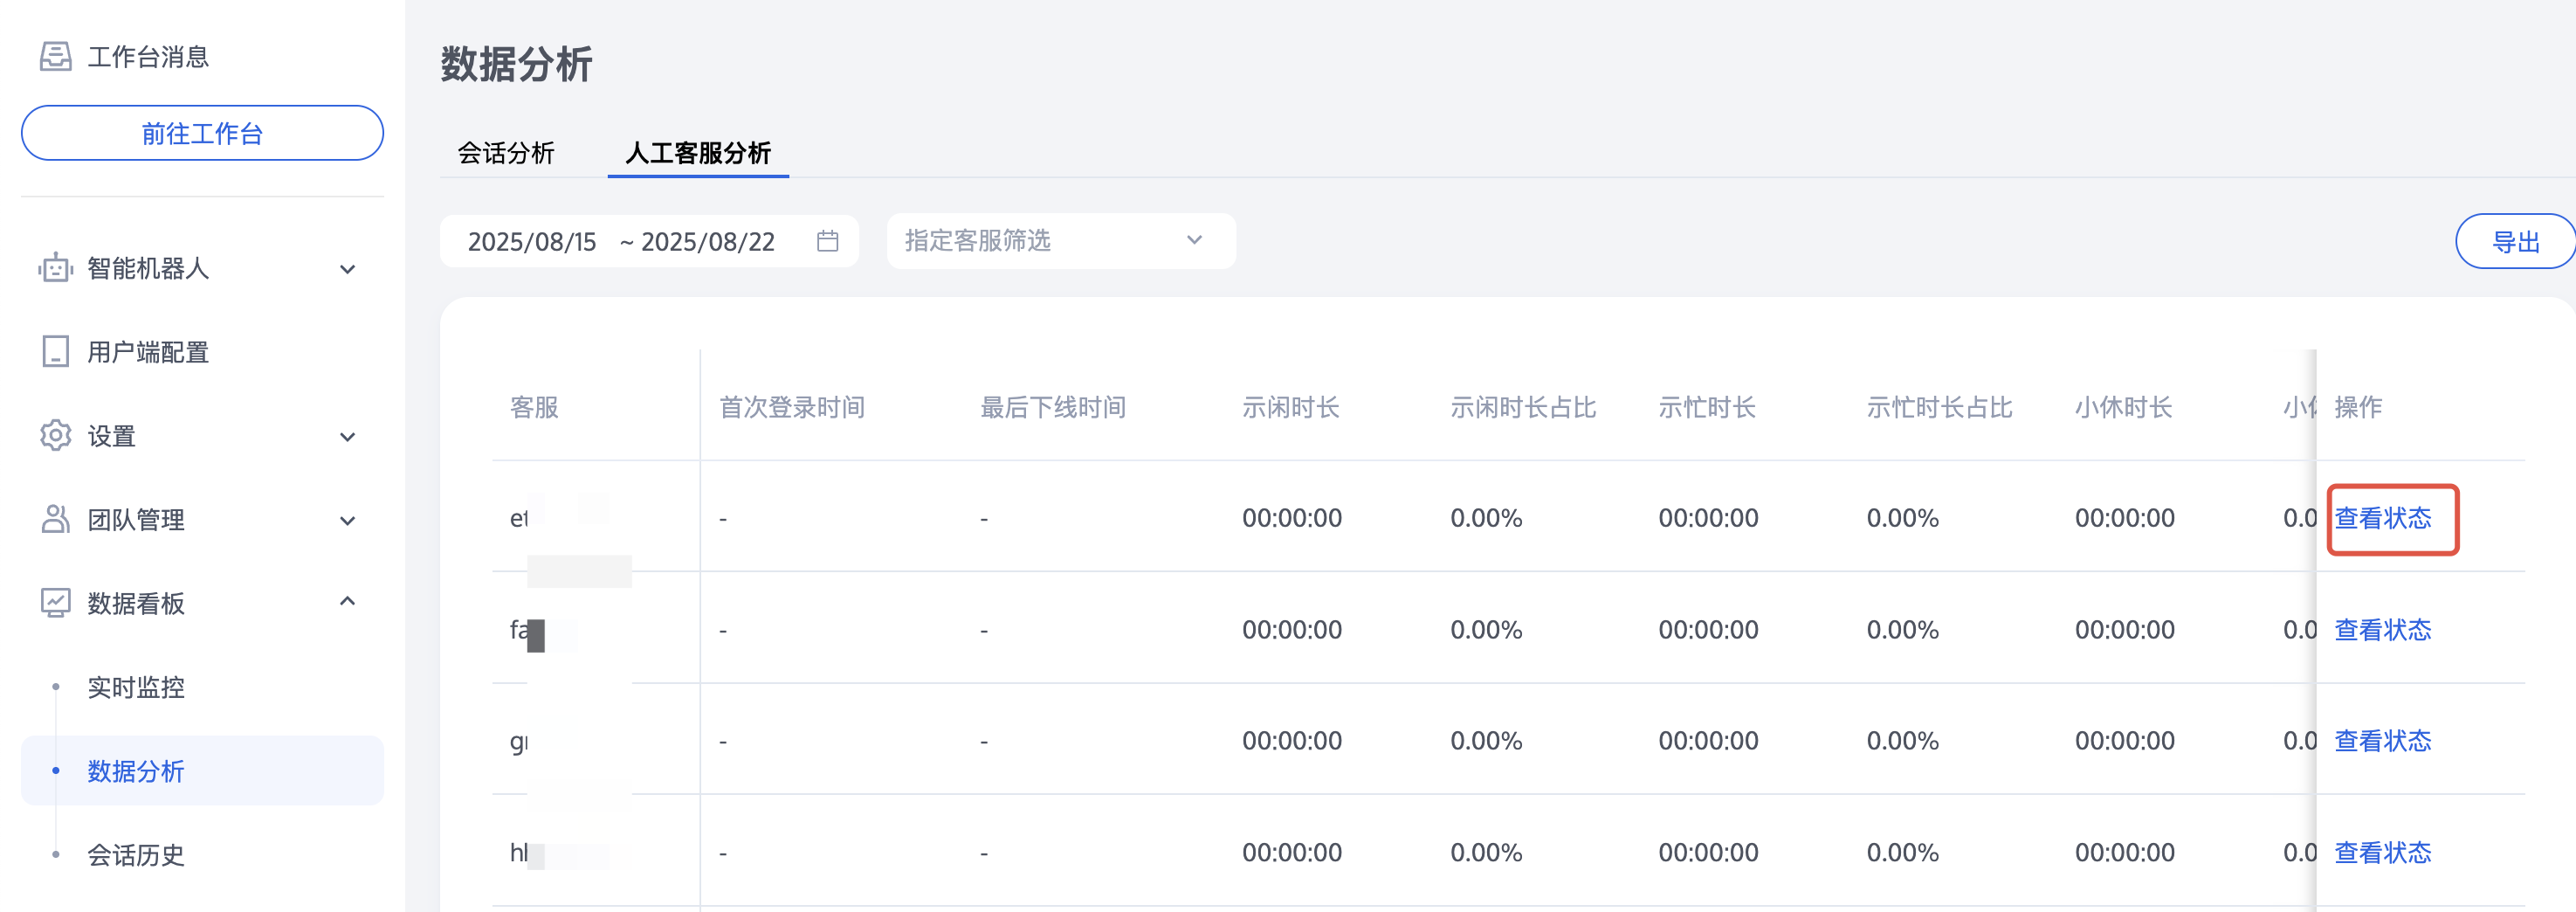Open 会话历史 in the sidebar
This screenshot has height=912, width=2576.
point(136,855)
